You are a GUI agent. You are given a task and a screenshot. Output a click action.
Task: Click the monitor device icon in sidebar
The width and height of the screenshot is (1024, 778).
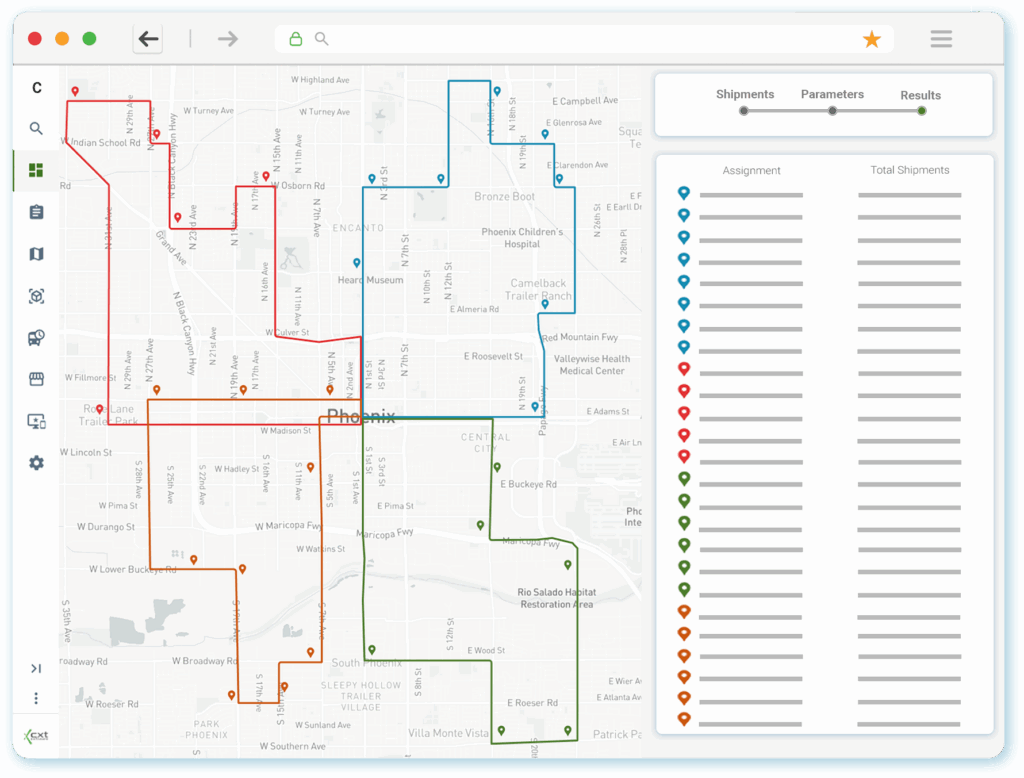(35, 421)
